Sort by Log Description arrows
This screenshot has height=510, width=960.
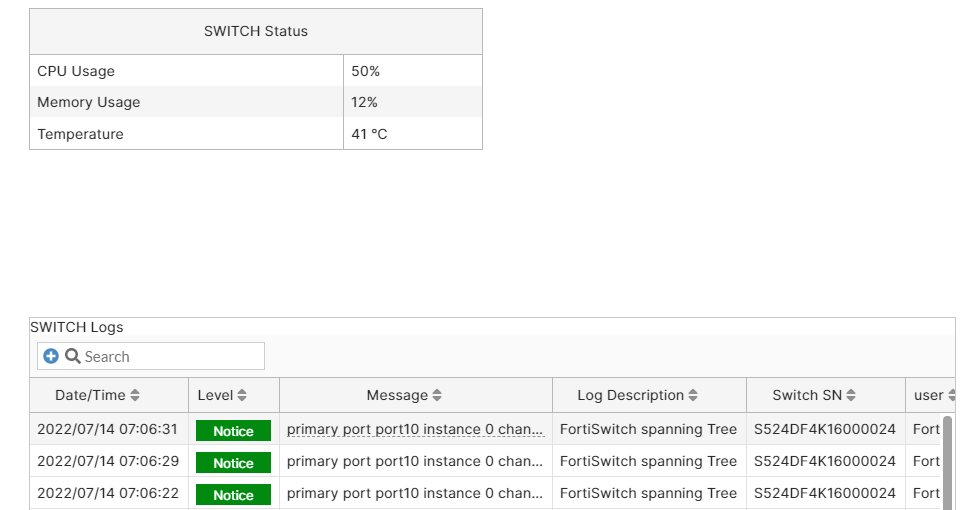[694, 396]
